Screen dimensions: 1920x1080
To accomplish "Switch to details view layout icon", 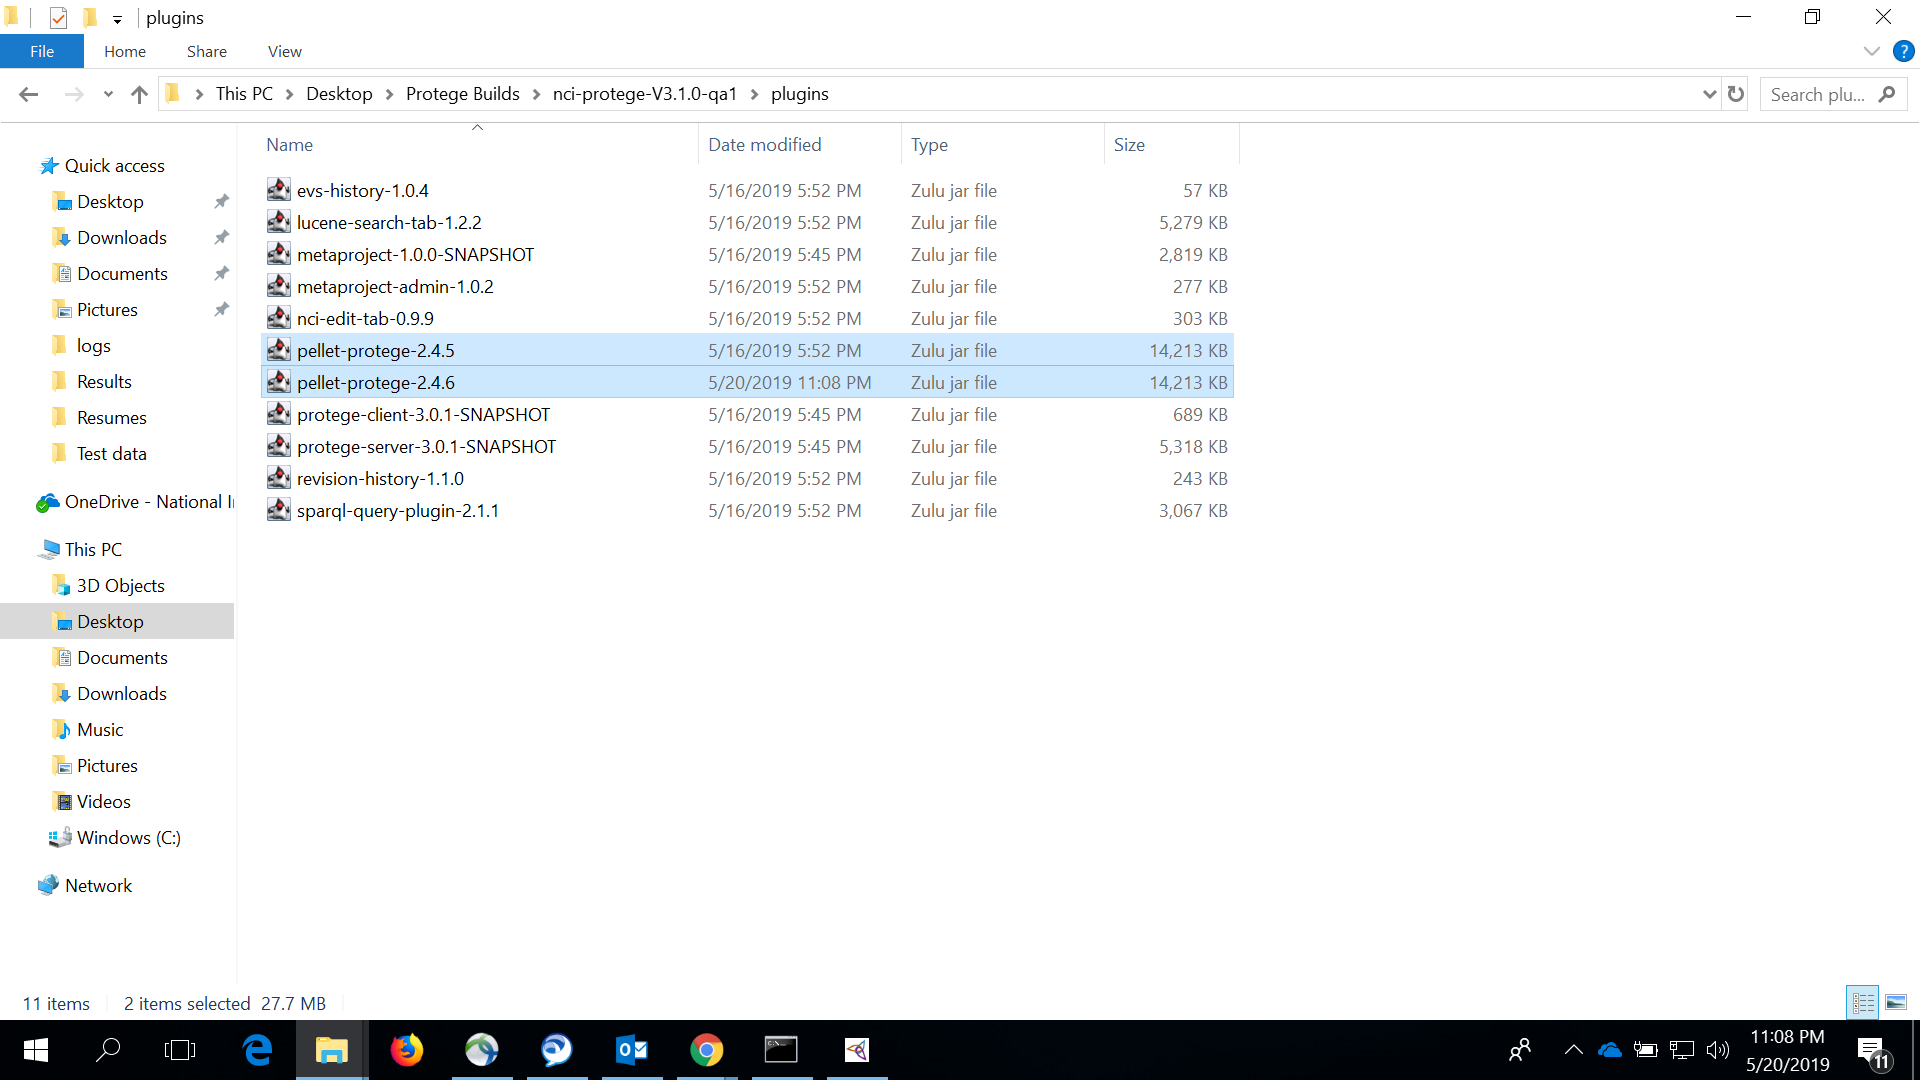I will click(x=1863, y=1002).
